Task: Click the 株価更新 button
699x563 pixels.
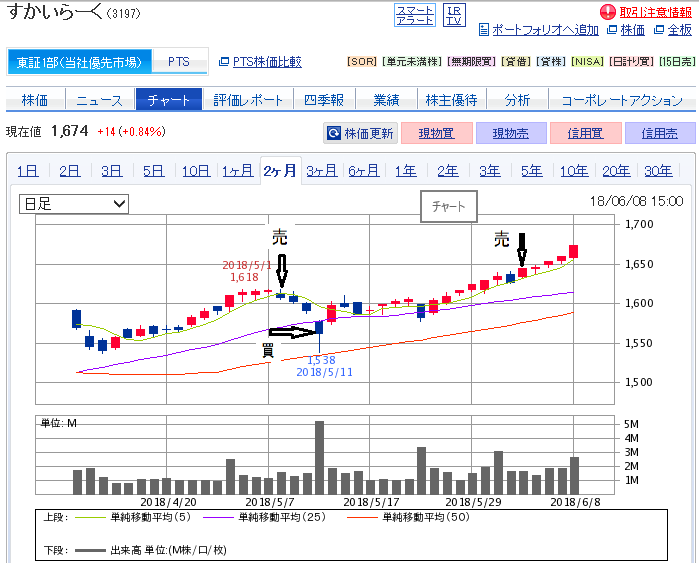Action: click(x=360, y=133)
